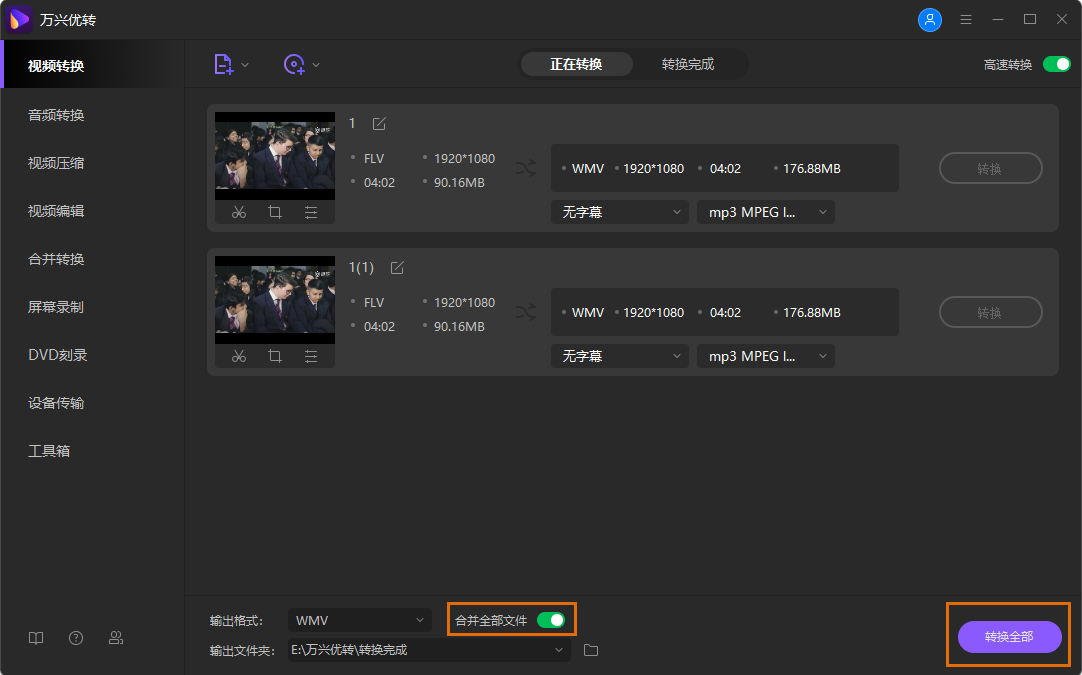The width and height of the screenshot is (1082, 675).
Task: Open the help question mark icon
Action: pos(76,638)
